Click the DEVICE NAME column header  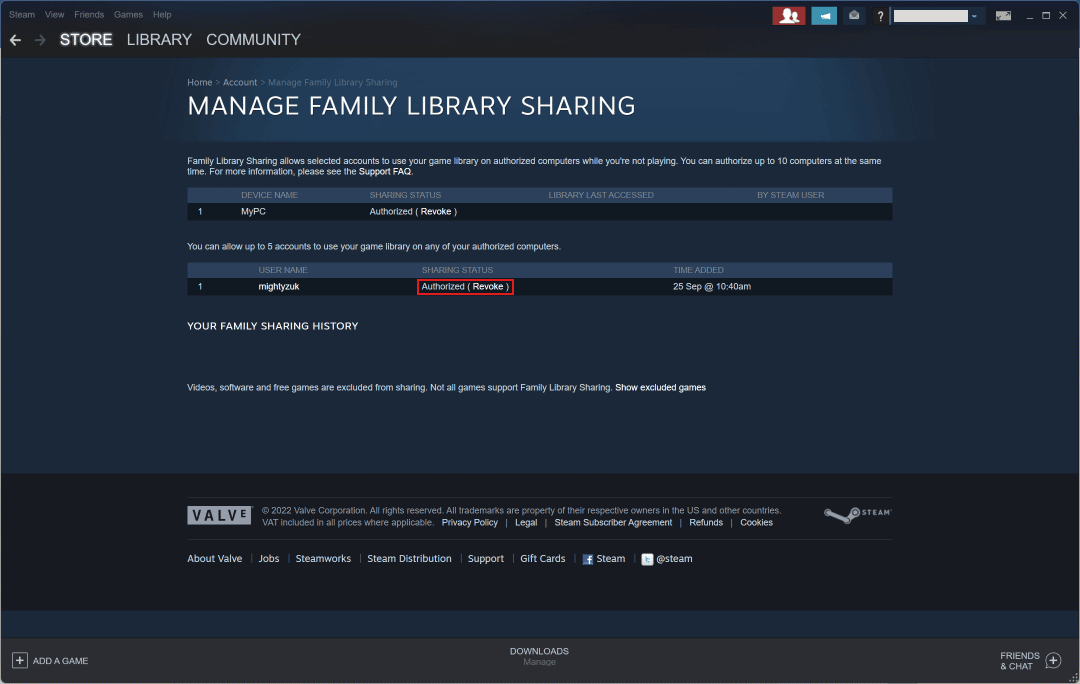[269, 195]
